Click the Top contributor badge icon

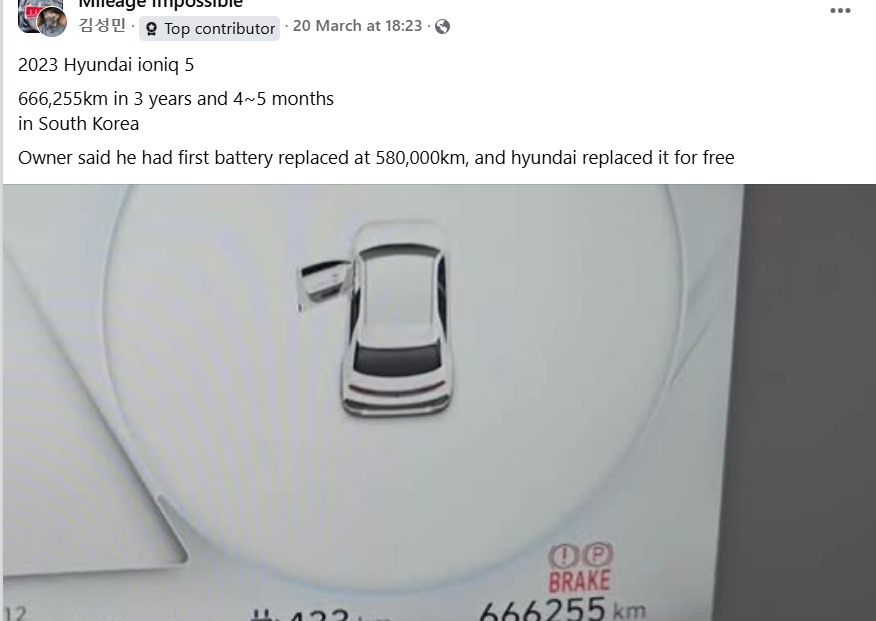151,28
